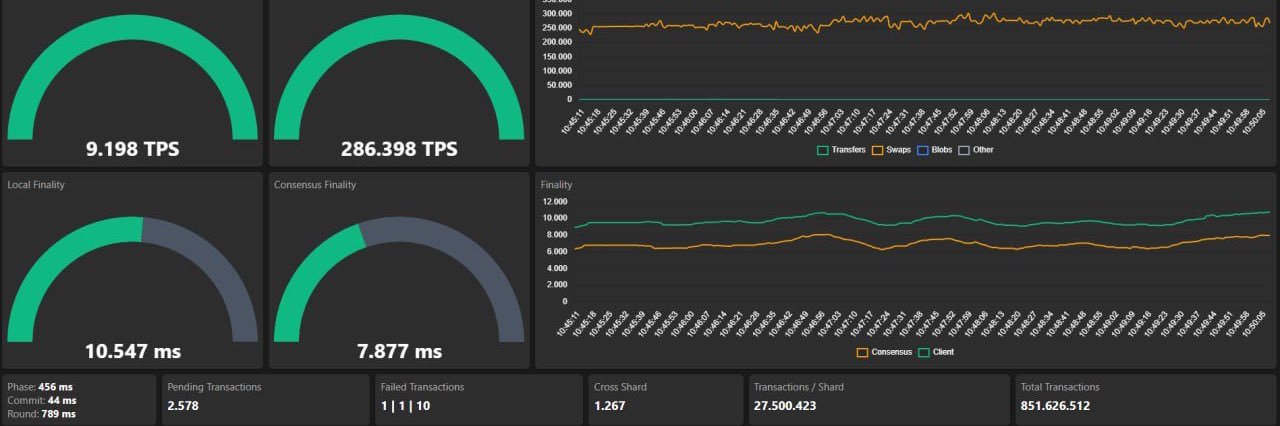Toggle the Blobs series in the legend
The image size is (1280, 426).
pyautogui.click(x=934, y=150)
